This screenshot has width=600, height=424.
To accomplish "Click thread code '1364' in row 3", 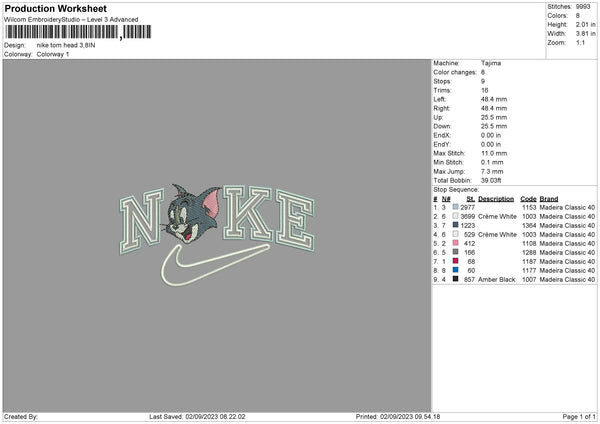I will point(529,225).
